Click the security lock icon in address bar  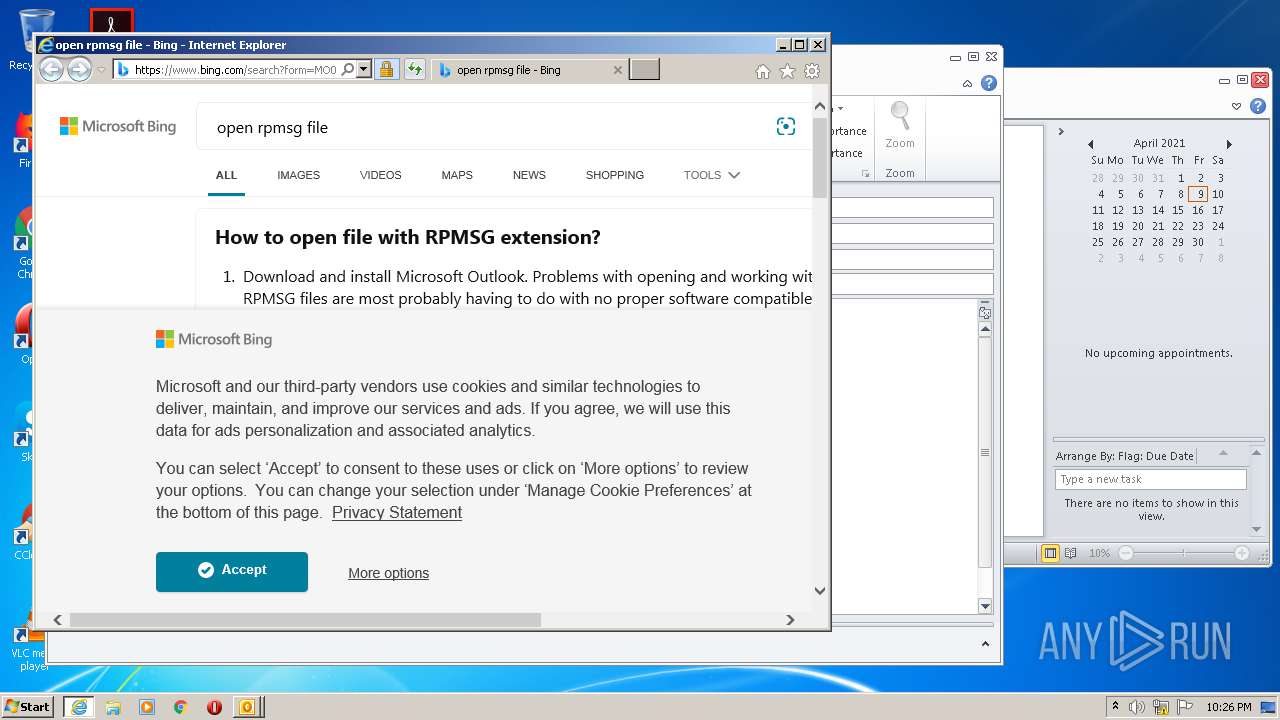tap(386, 70)
